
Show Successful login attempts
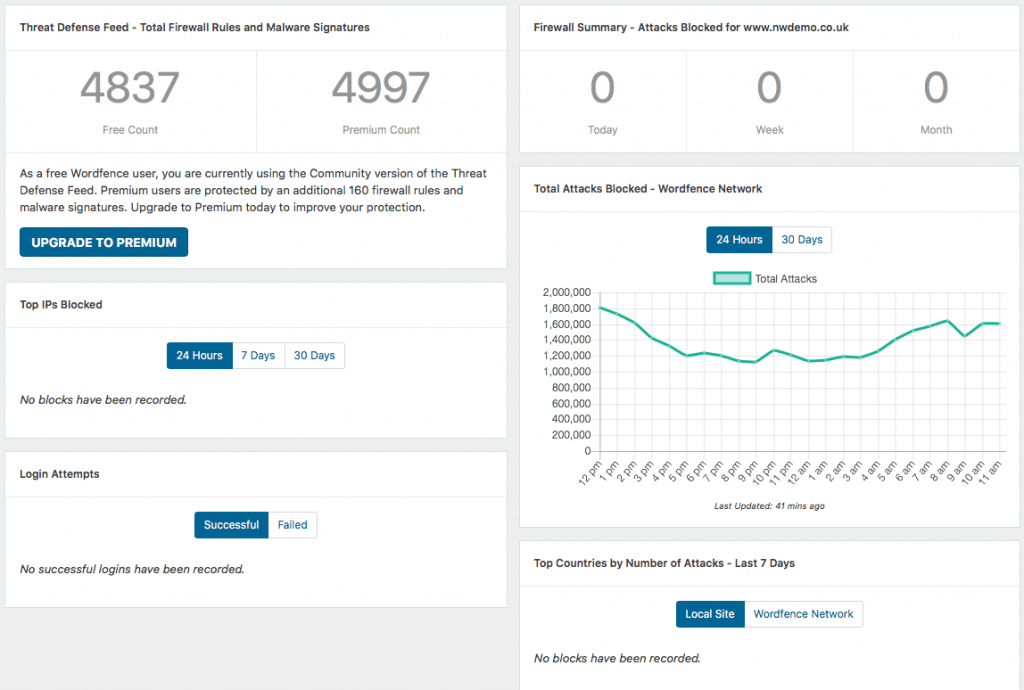pyautogui.click(x=231, y=525)
